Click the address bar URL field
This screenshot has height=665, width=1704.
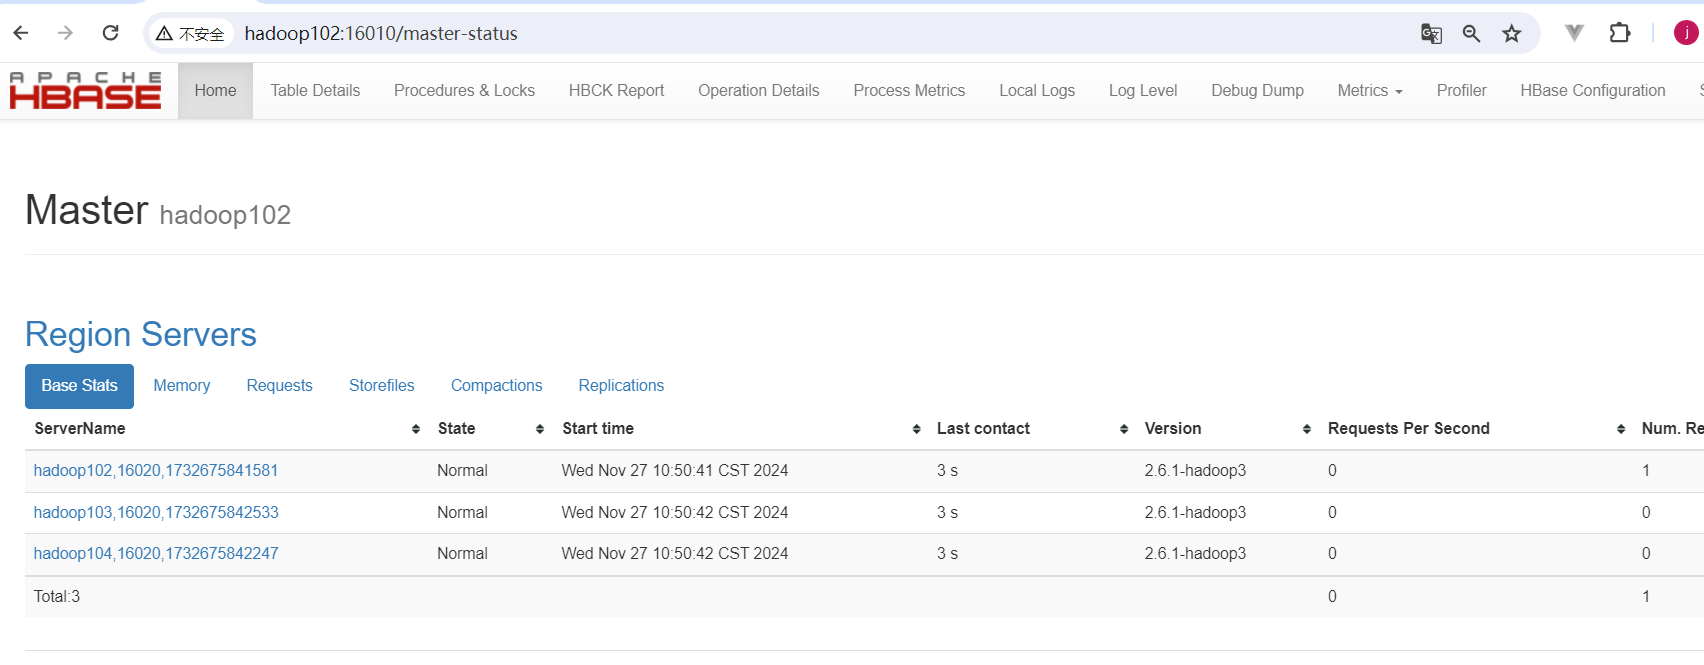point(820,33)
